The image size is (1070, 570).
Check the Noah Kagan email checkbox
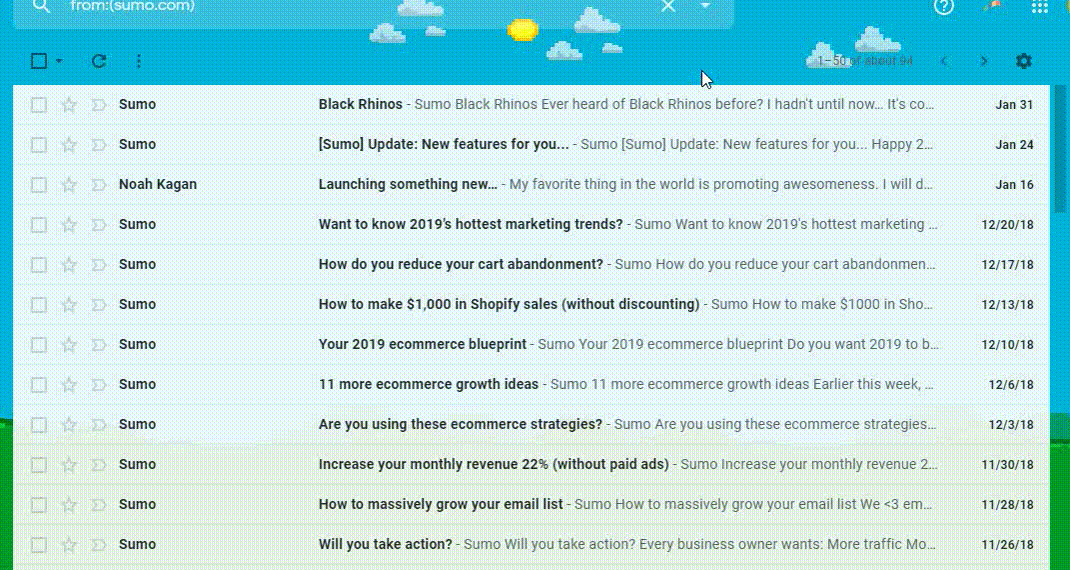click(x=39, y=184)
